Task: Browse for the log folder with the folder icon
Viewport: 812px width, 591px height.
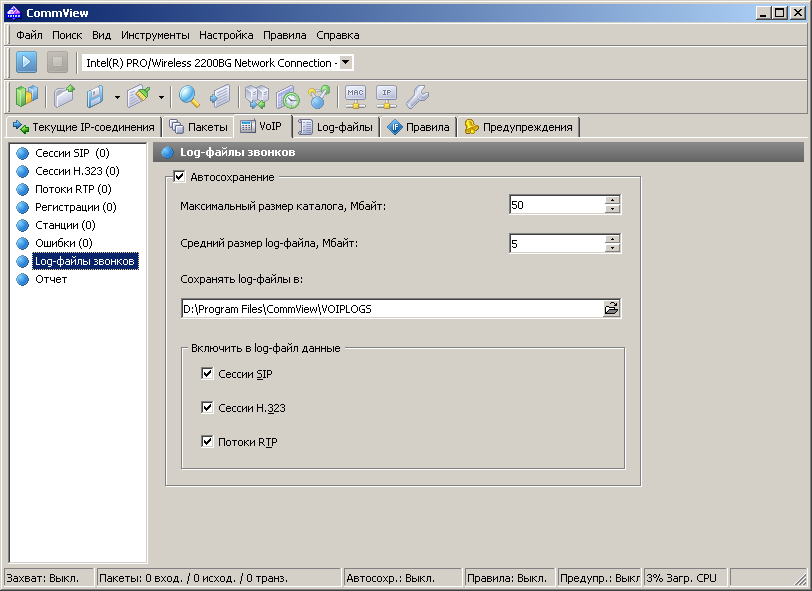Action: click(612, 309)
